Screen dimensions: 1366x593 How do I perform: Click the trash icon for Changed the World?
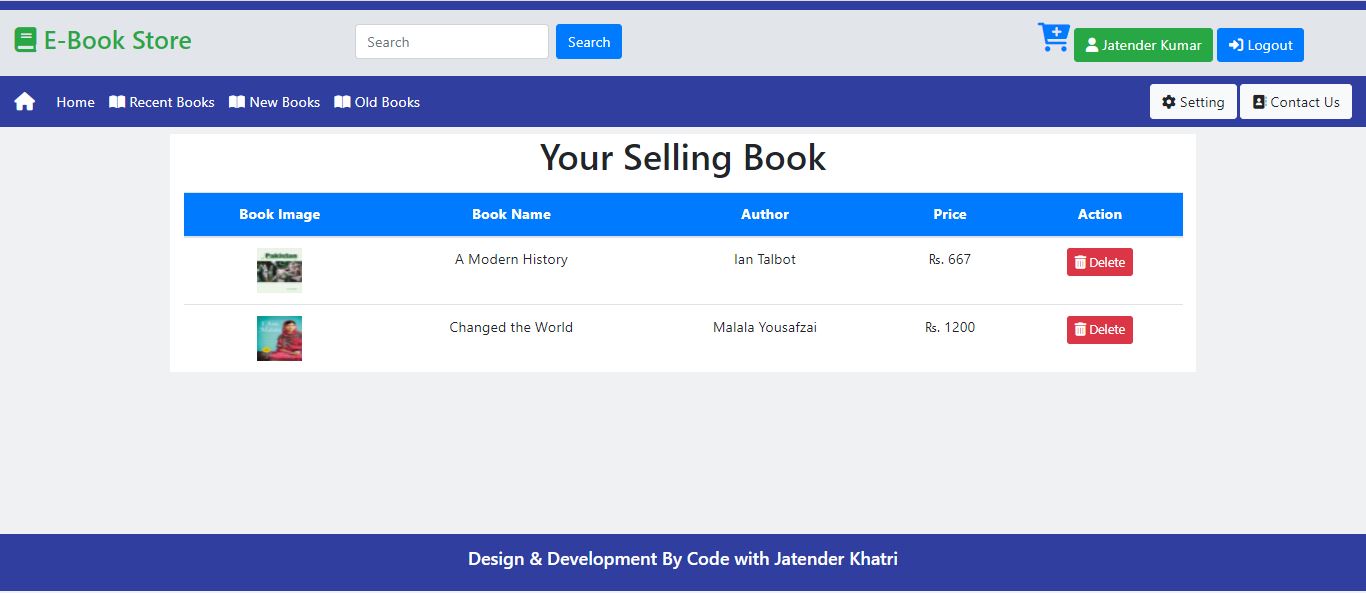pos(1079,329)
